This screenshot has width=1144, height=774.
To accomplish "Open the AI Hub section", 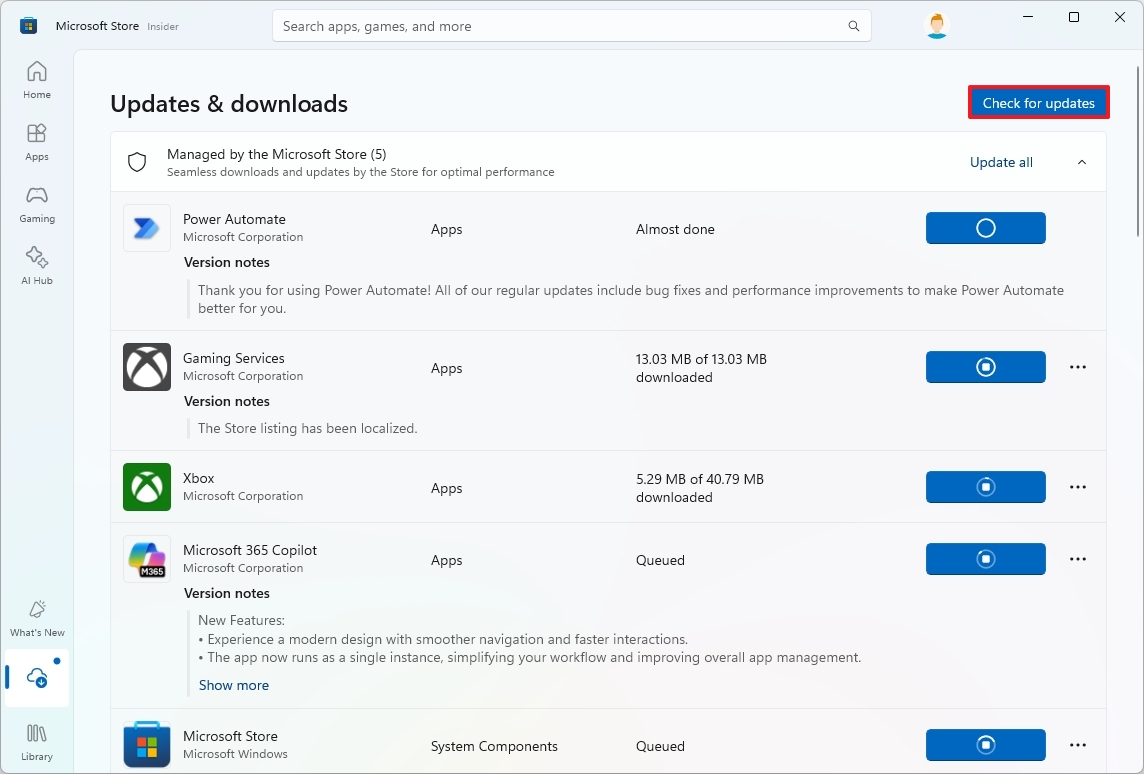I will tap(36, 264).
